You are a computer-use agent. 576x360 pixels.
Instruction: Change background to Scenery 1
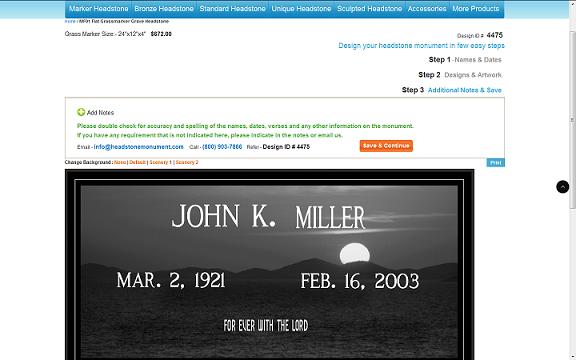[x=161, y=162]
